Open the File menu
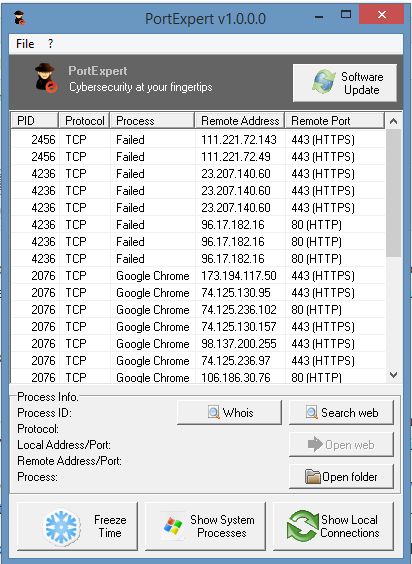Image resolution: width=412 pixels, height=564 pixels. point(25,44)
